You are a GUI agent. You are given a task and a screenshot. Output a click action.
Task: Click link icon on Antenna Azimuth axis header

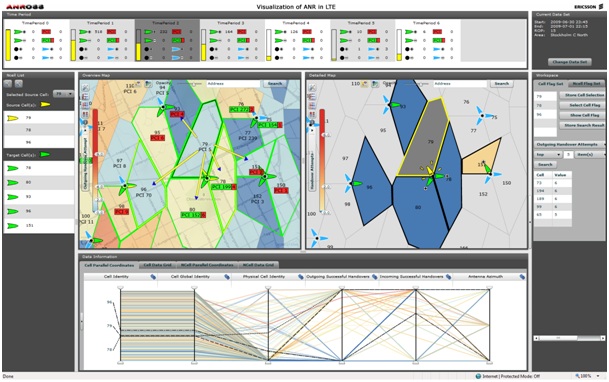522,277
